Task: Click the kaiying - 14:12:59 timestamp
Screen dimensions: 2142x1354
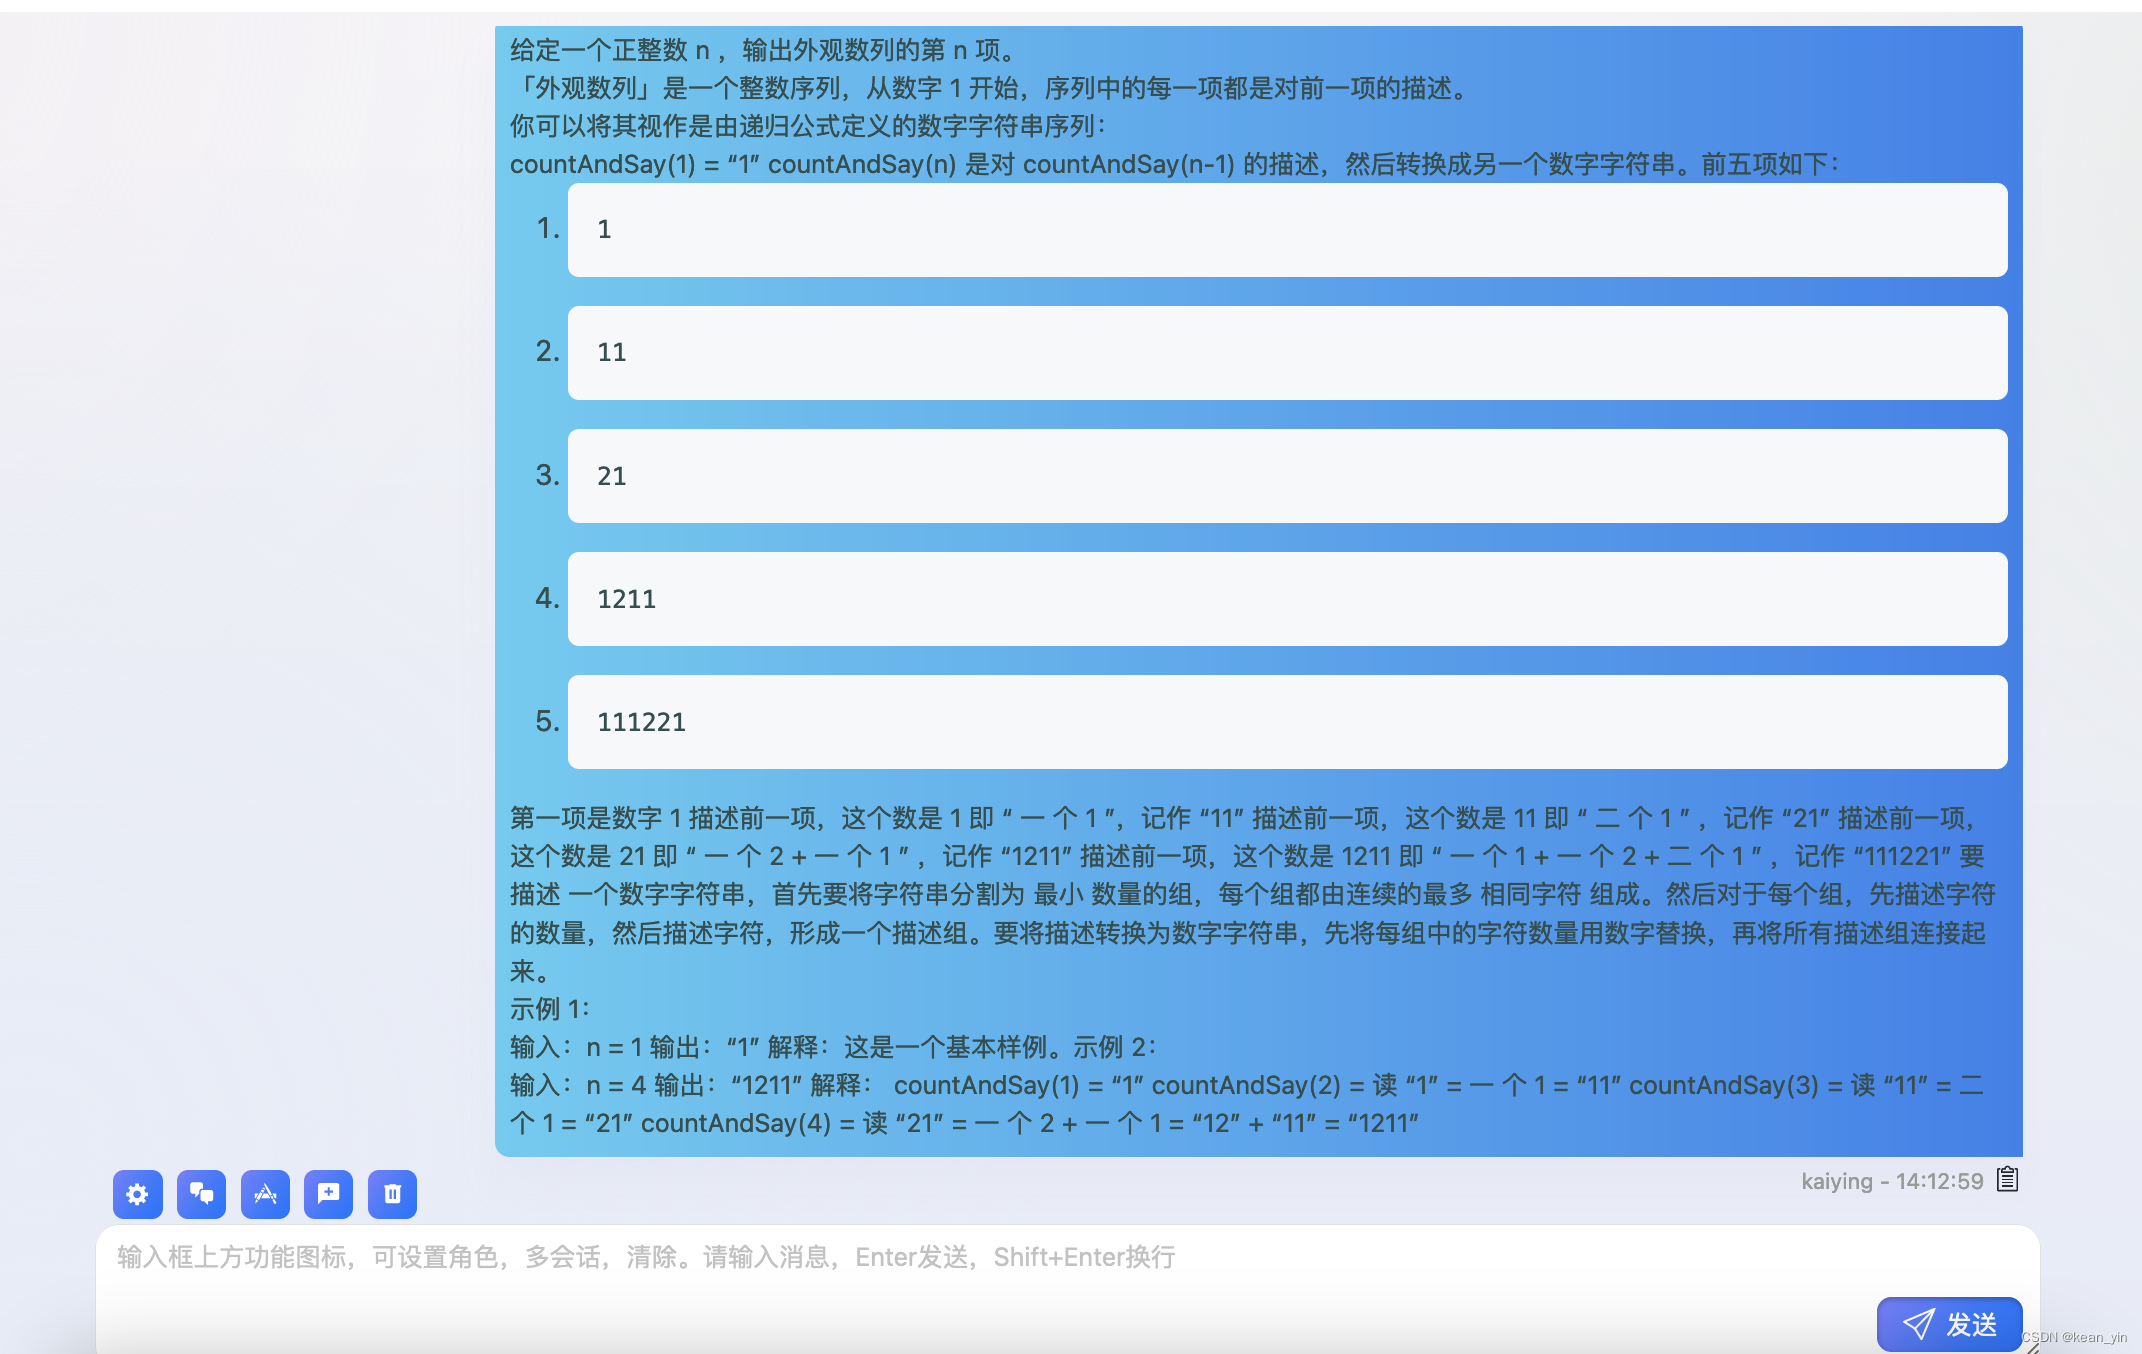Action: pyautogui.click(x=1892, y=1181)
